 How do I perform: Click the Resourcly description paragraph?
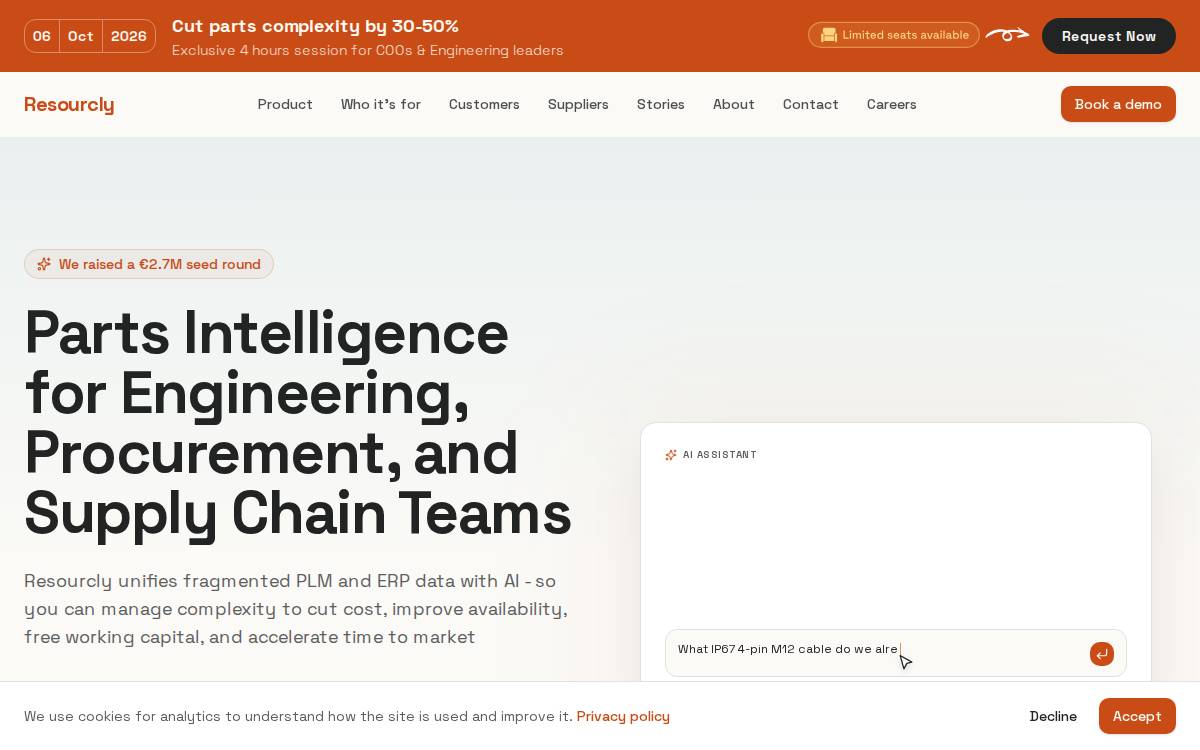(x=296, y=609)
